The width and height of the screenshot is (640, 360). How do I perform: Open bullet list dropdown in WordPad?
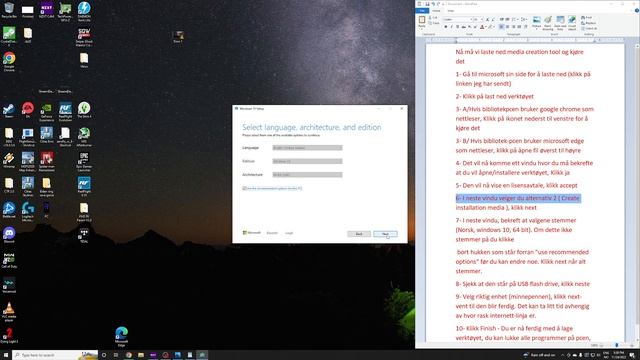(x=515, y=19)
